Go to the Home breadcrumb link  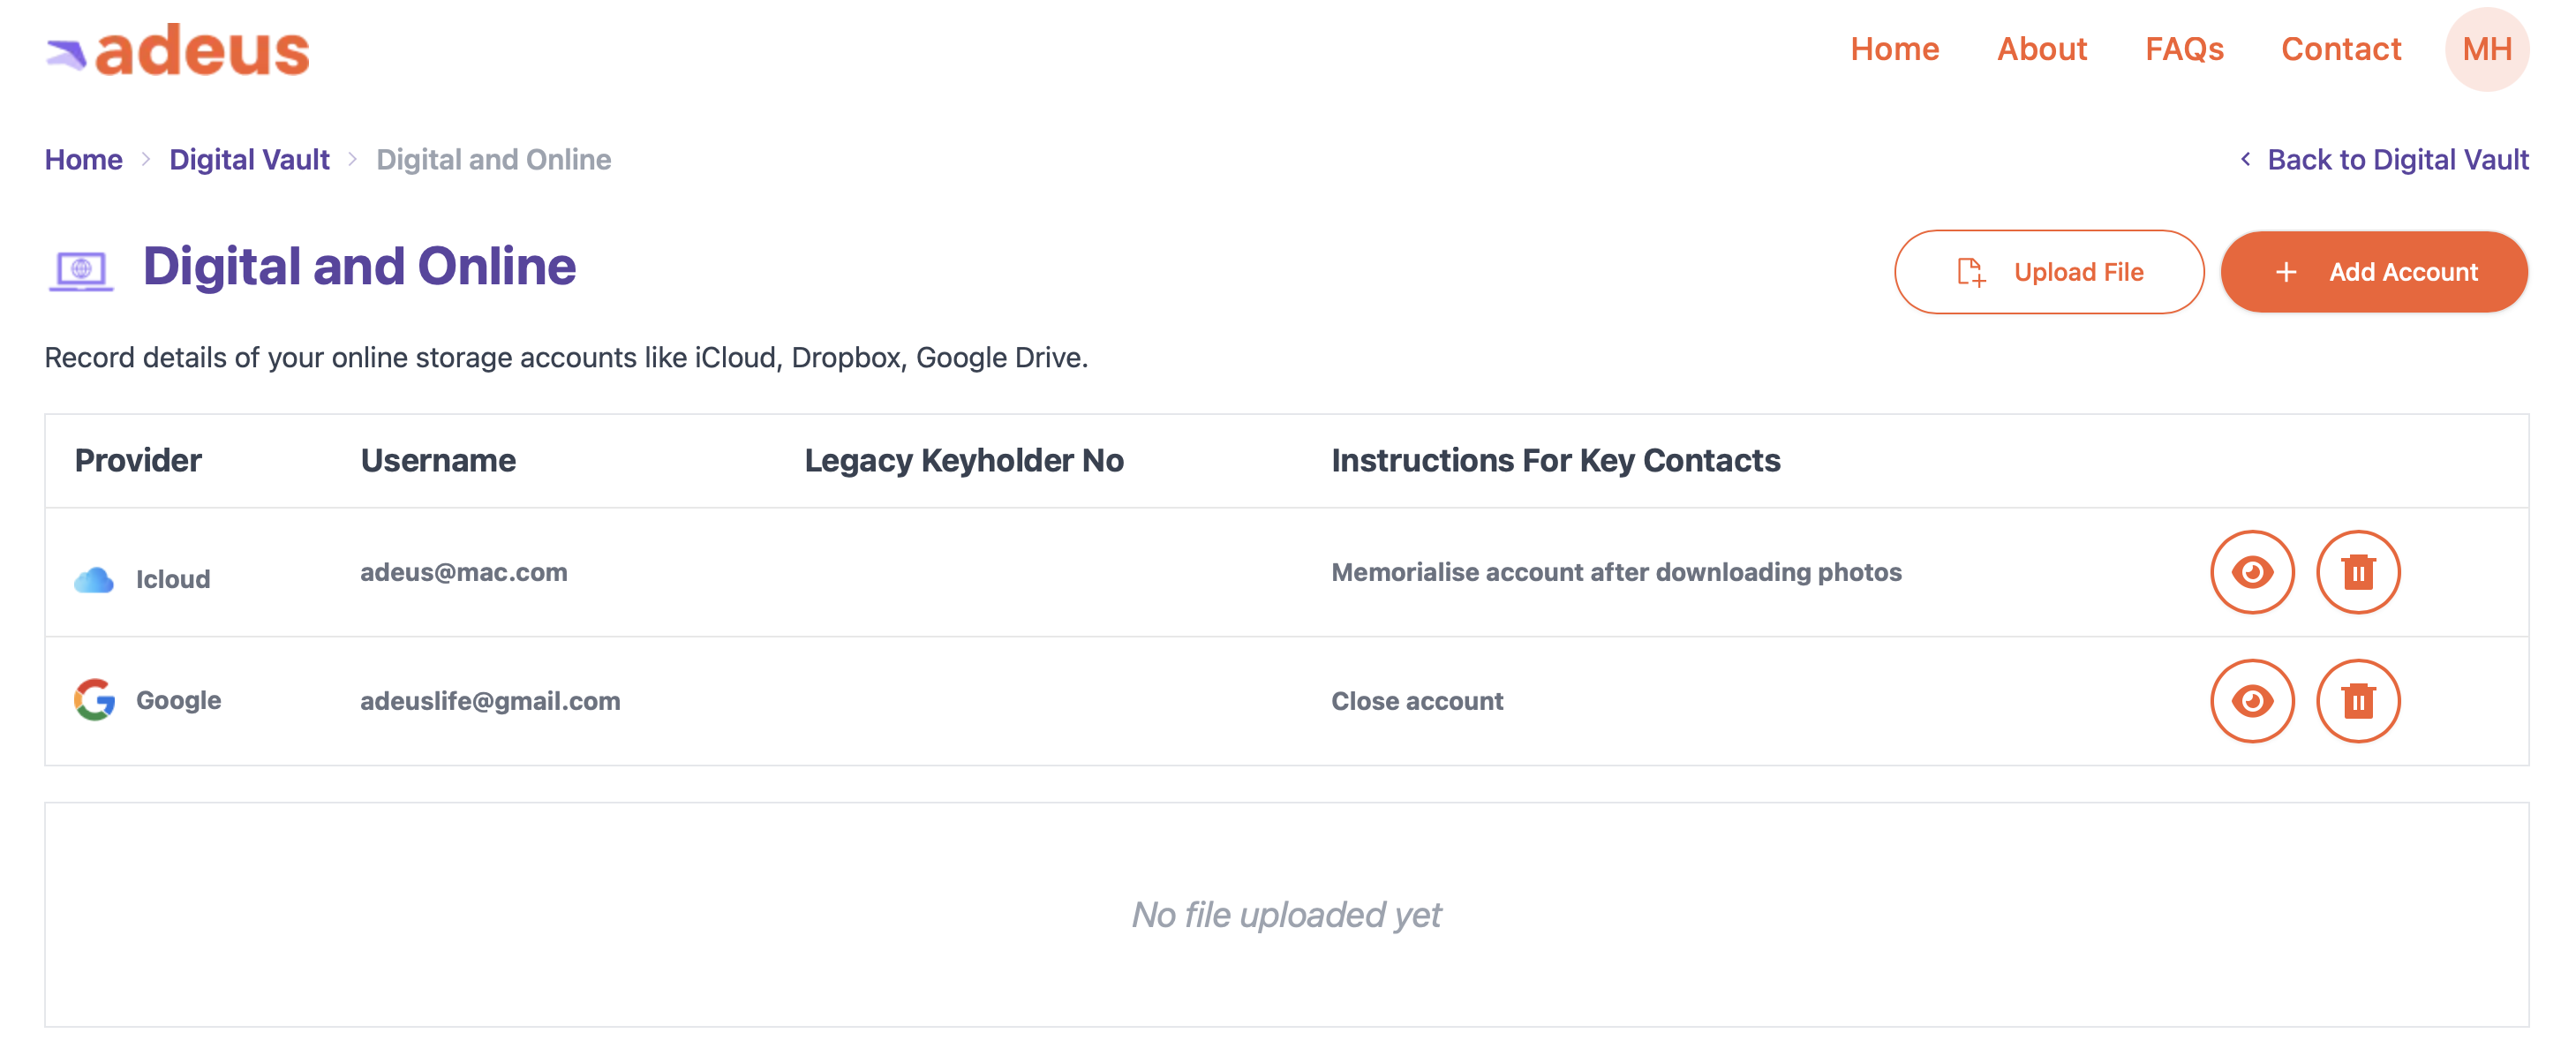[83, 159]
